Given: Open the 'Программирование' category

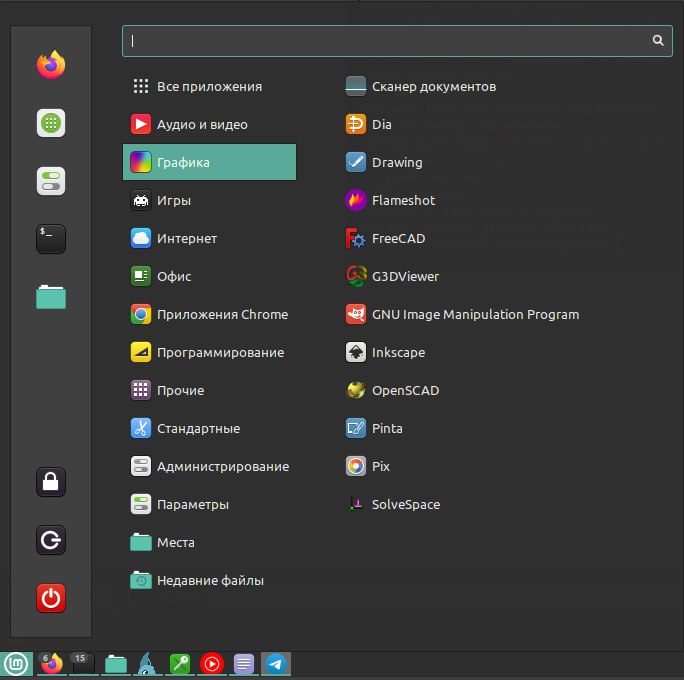Looking at the screenshot, I should 209,352.
